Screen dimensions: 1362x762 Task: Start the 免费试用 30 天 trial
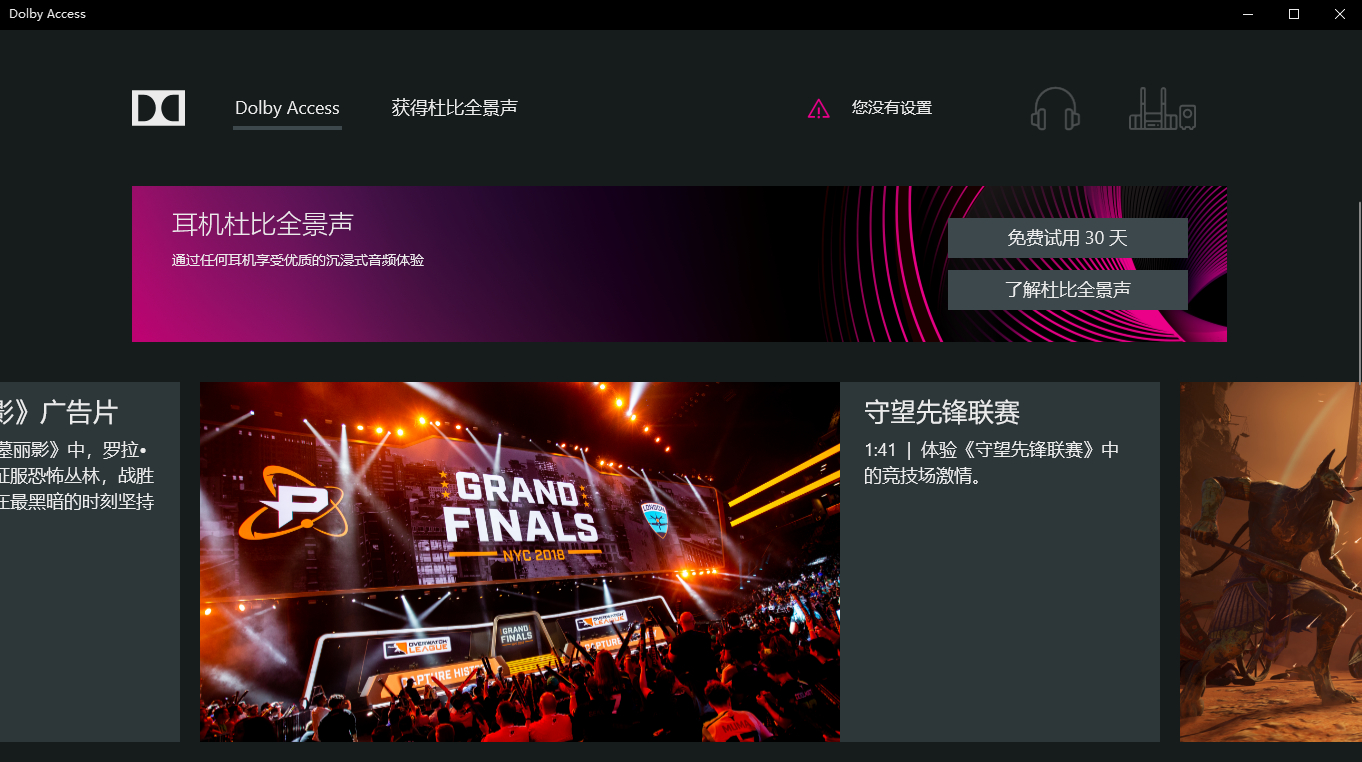pos(1068,238)
